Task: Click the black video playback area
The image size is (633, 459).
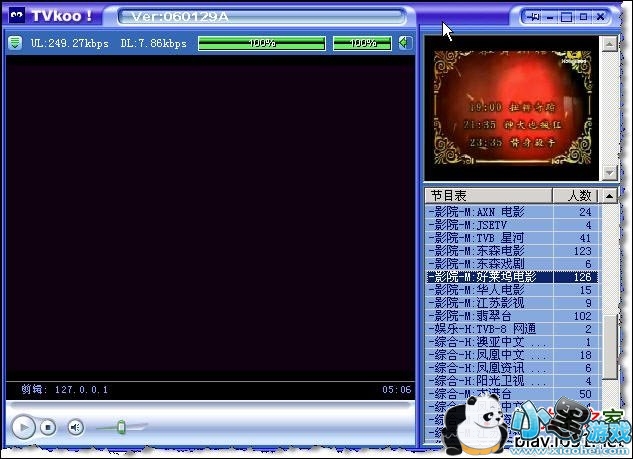Action: click(210, 217)
